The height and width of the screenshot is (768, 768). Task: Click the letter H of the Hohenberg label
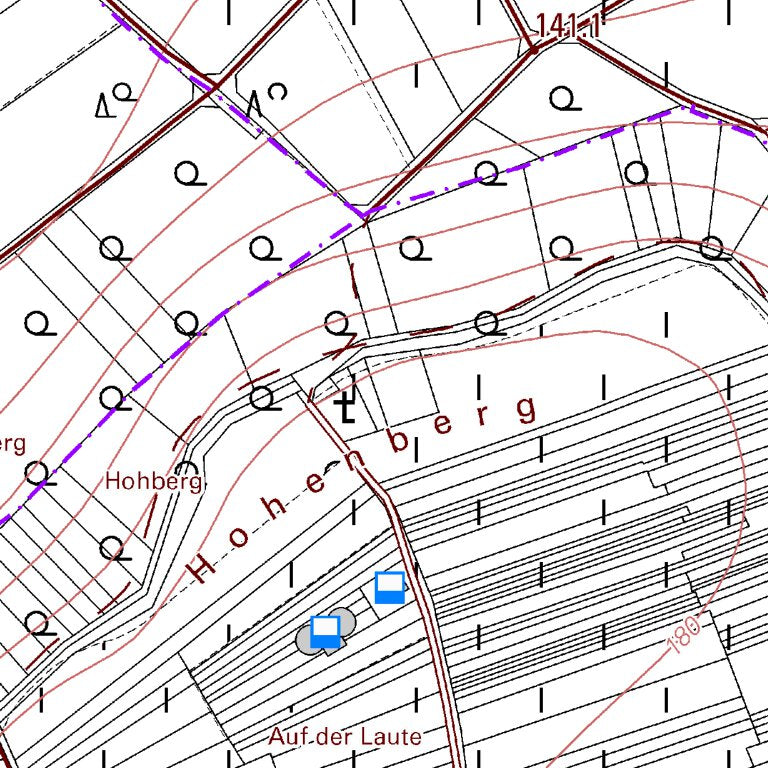pyautogui.click(x=201, y=570)
